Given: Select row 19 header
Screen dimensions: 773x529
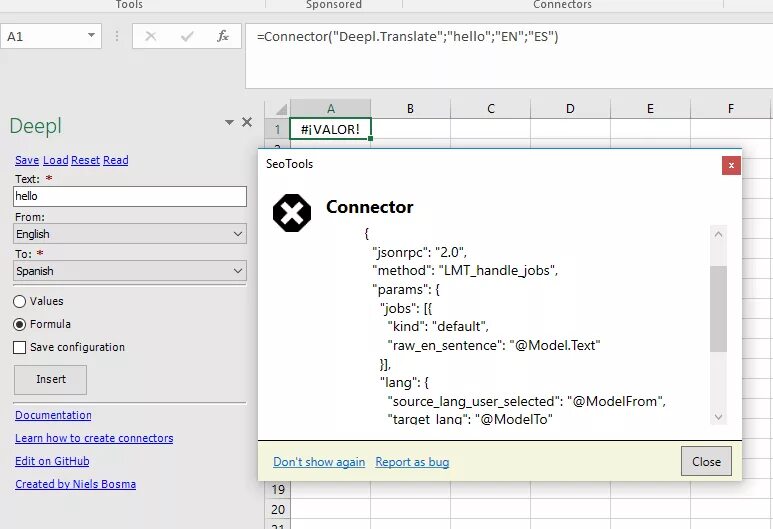Looking at the screenshot, I should tap(278, 489).
